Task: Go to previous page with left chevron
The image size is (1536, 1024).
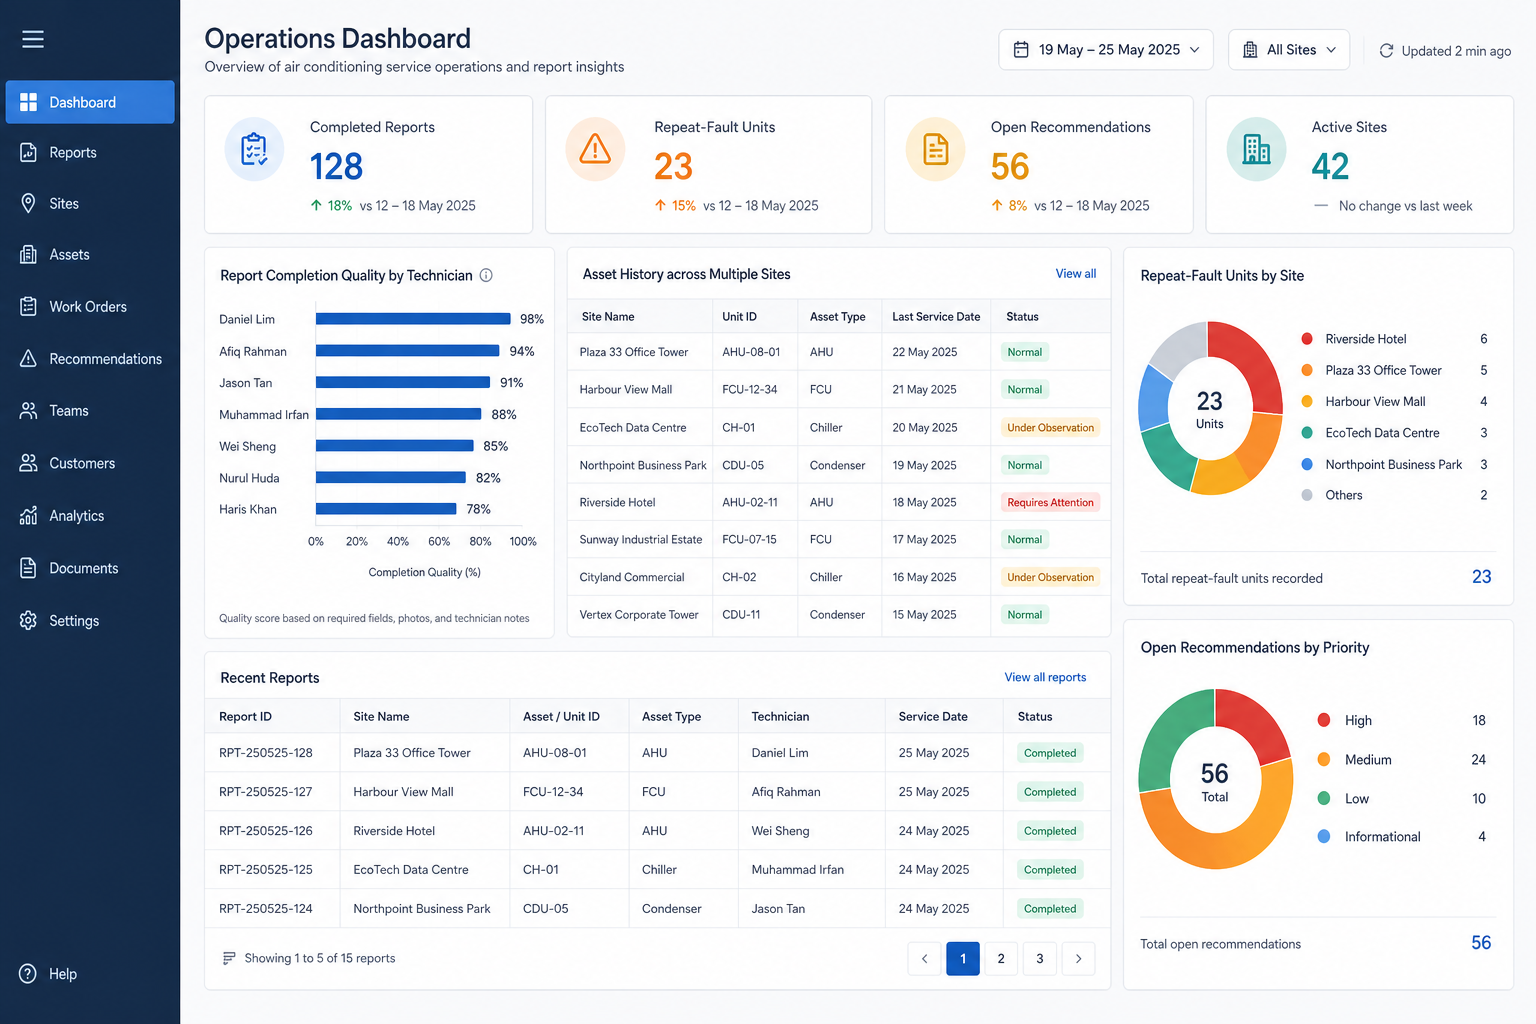Action: [924, 958]
